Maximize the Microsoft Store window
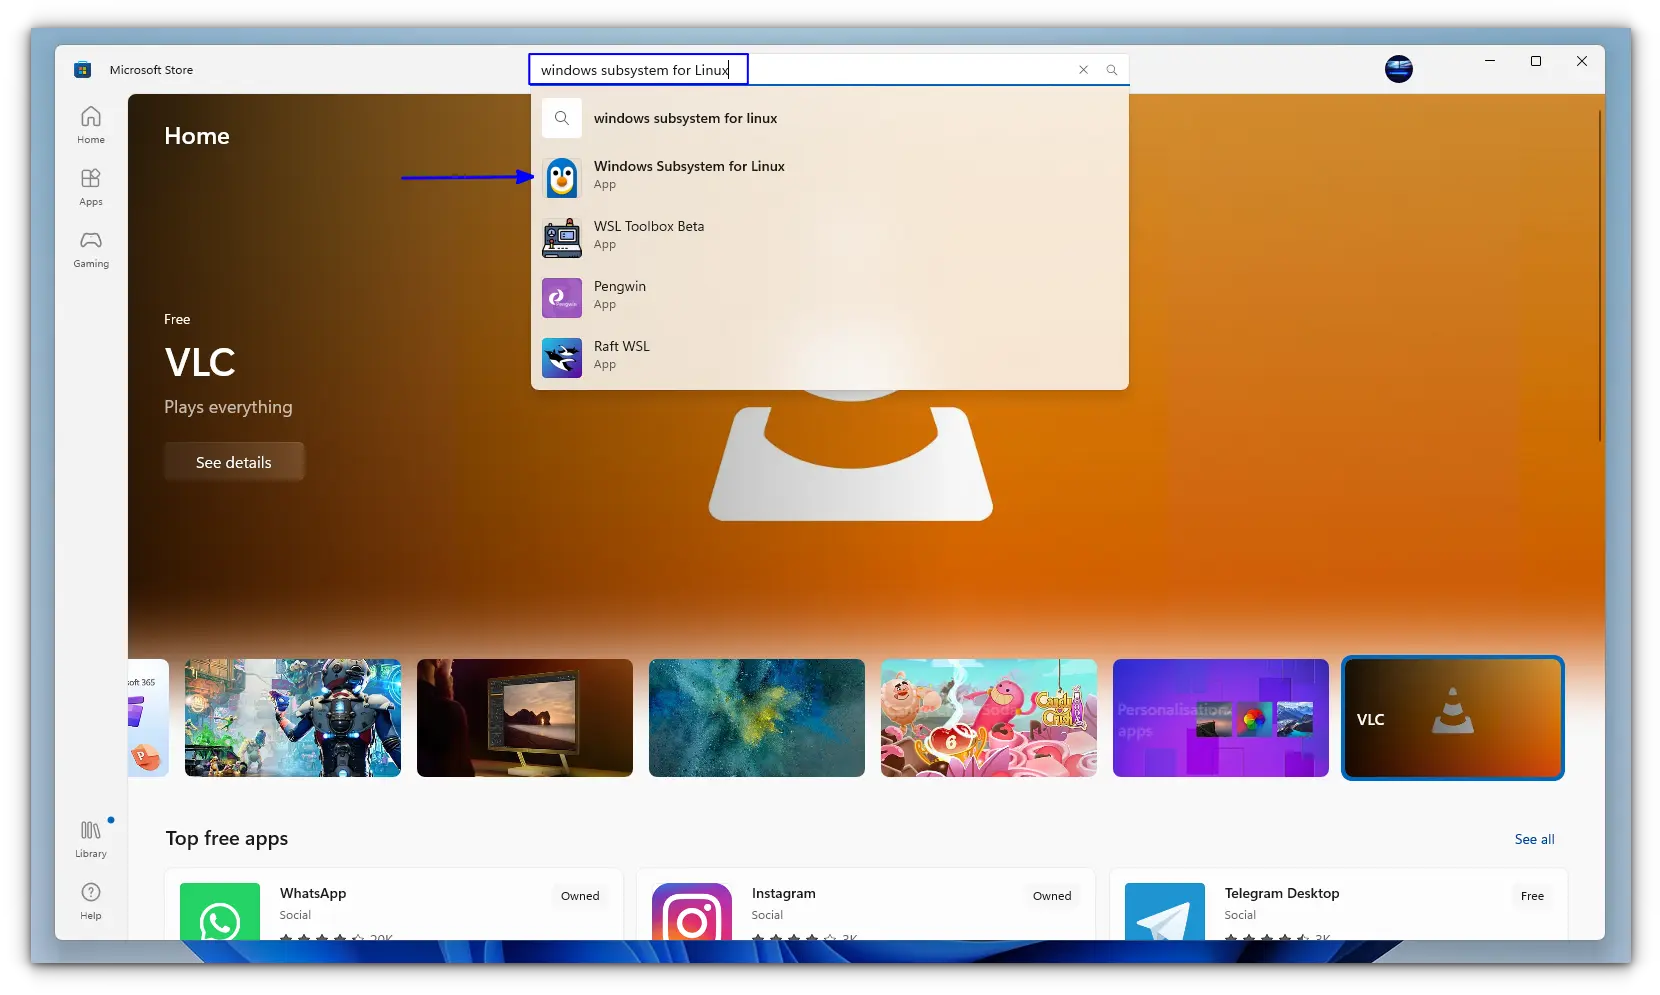Image resolution: width=1660 pixels, height=995 pixels. tap(1536, 61)
